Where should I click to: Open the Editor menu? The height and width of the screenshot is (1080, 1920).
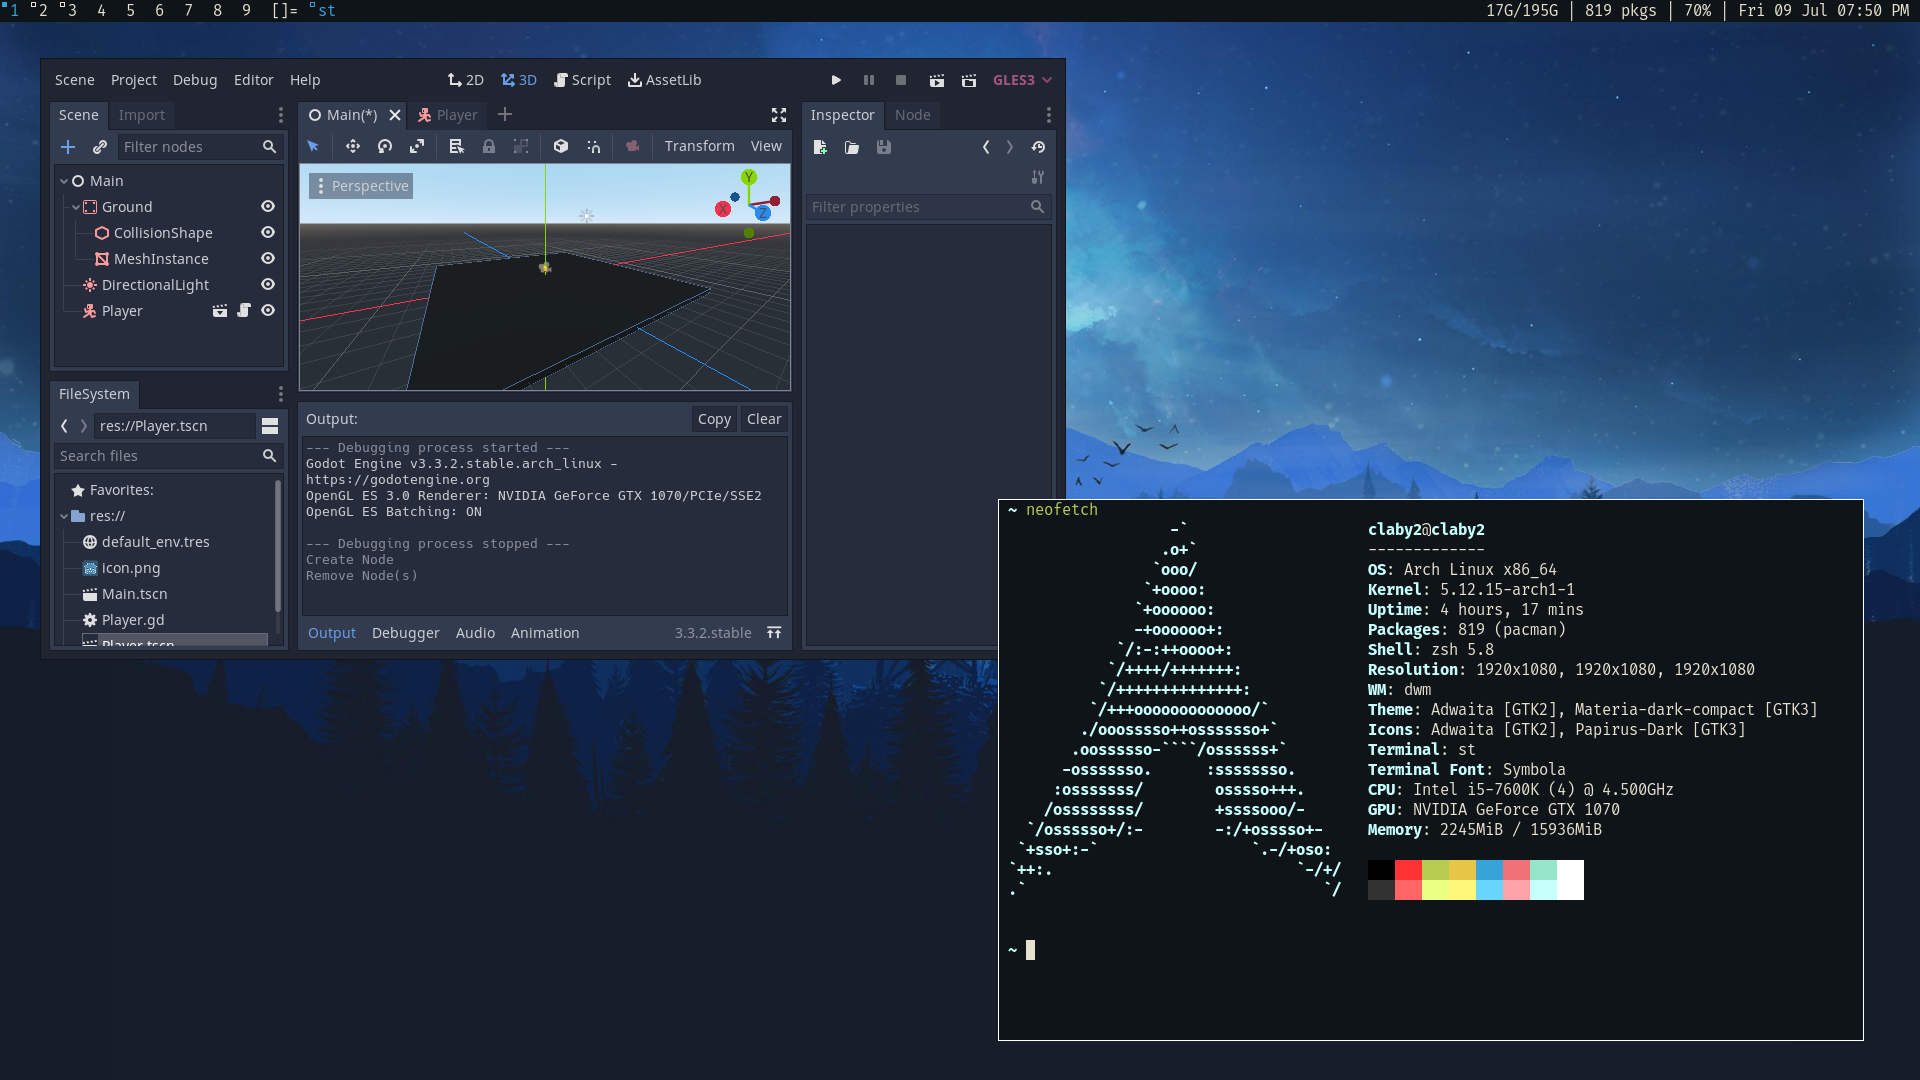(x=254, y=80)
